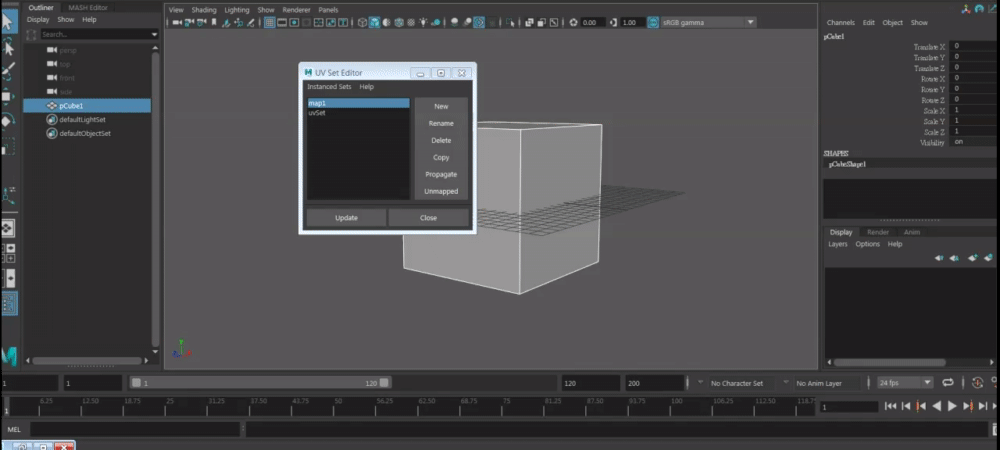Click the pCube1 mesh icon in Outliner
This screenshot has height=450, width=1000.
[x=52, y=106]
